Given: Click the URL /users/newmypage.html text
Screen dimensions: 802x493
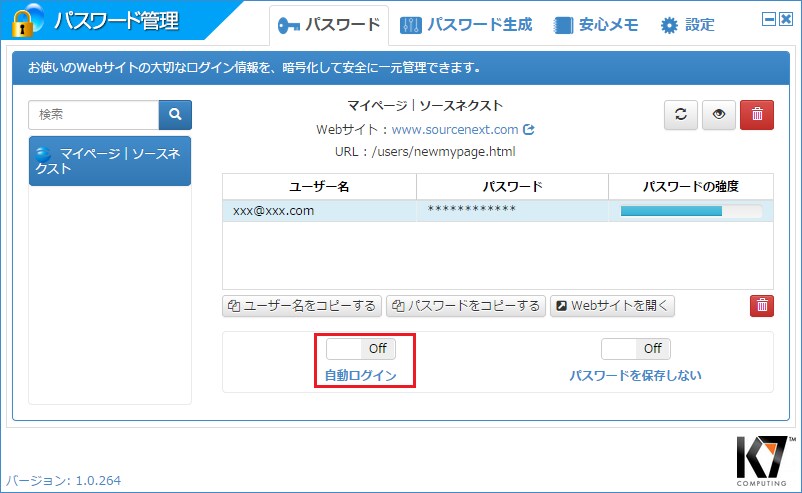Looking at the screenshot, I should click(x=425, y=152).
